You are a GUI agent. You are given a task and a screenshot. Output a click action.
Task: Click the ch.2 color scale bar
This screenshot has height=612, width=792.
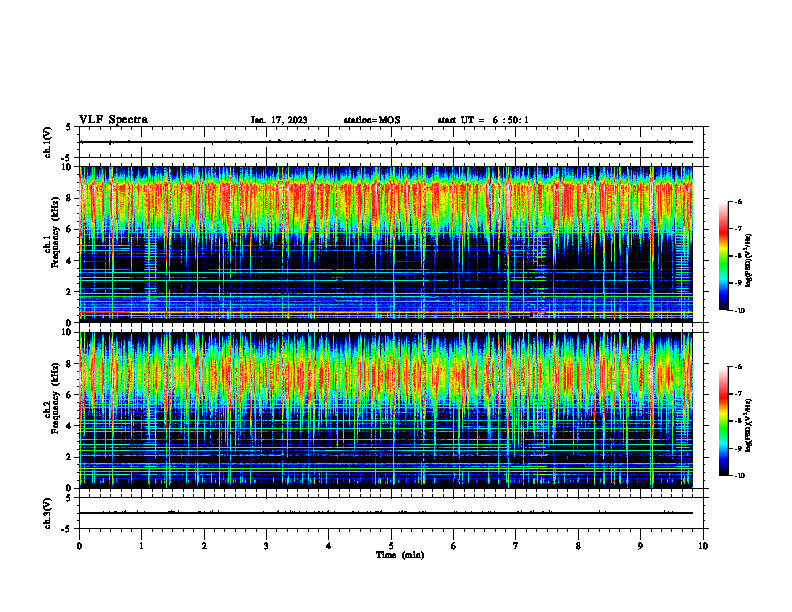click(x=723, y=421)
